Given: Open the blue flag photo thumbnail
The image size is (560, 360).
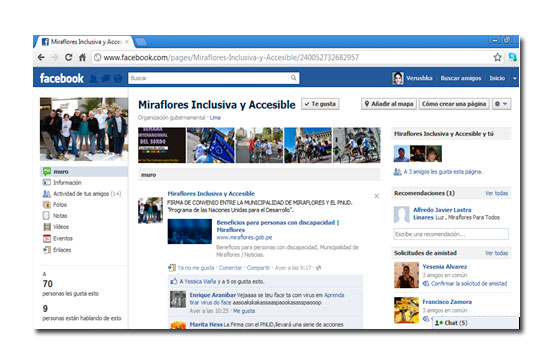Looking at the screenshot, I should [x=211, y=145].
